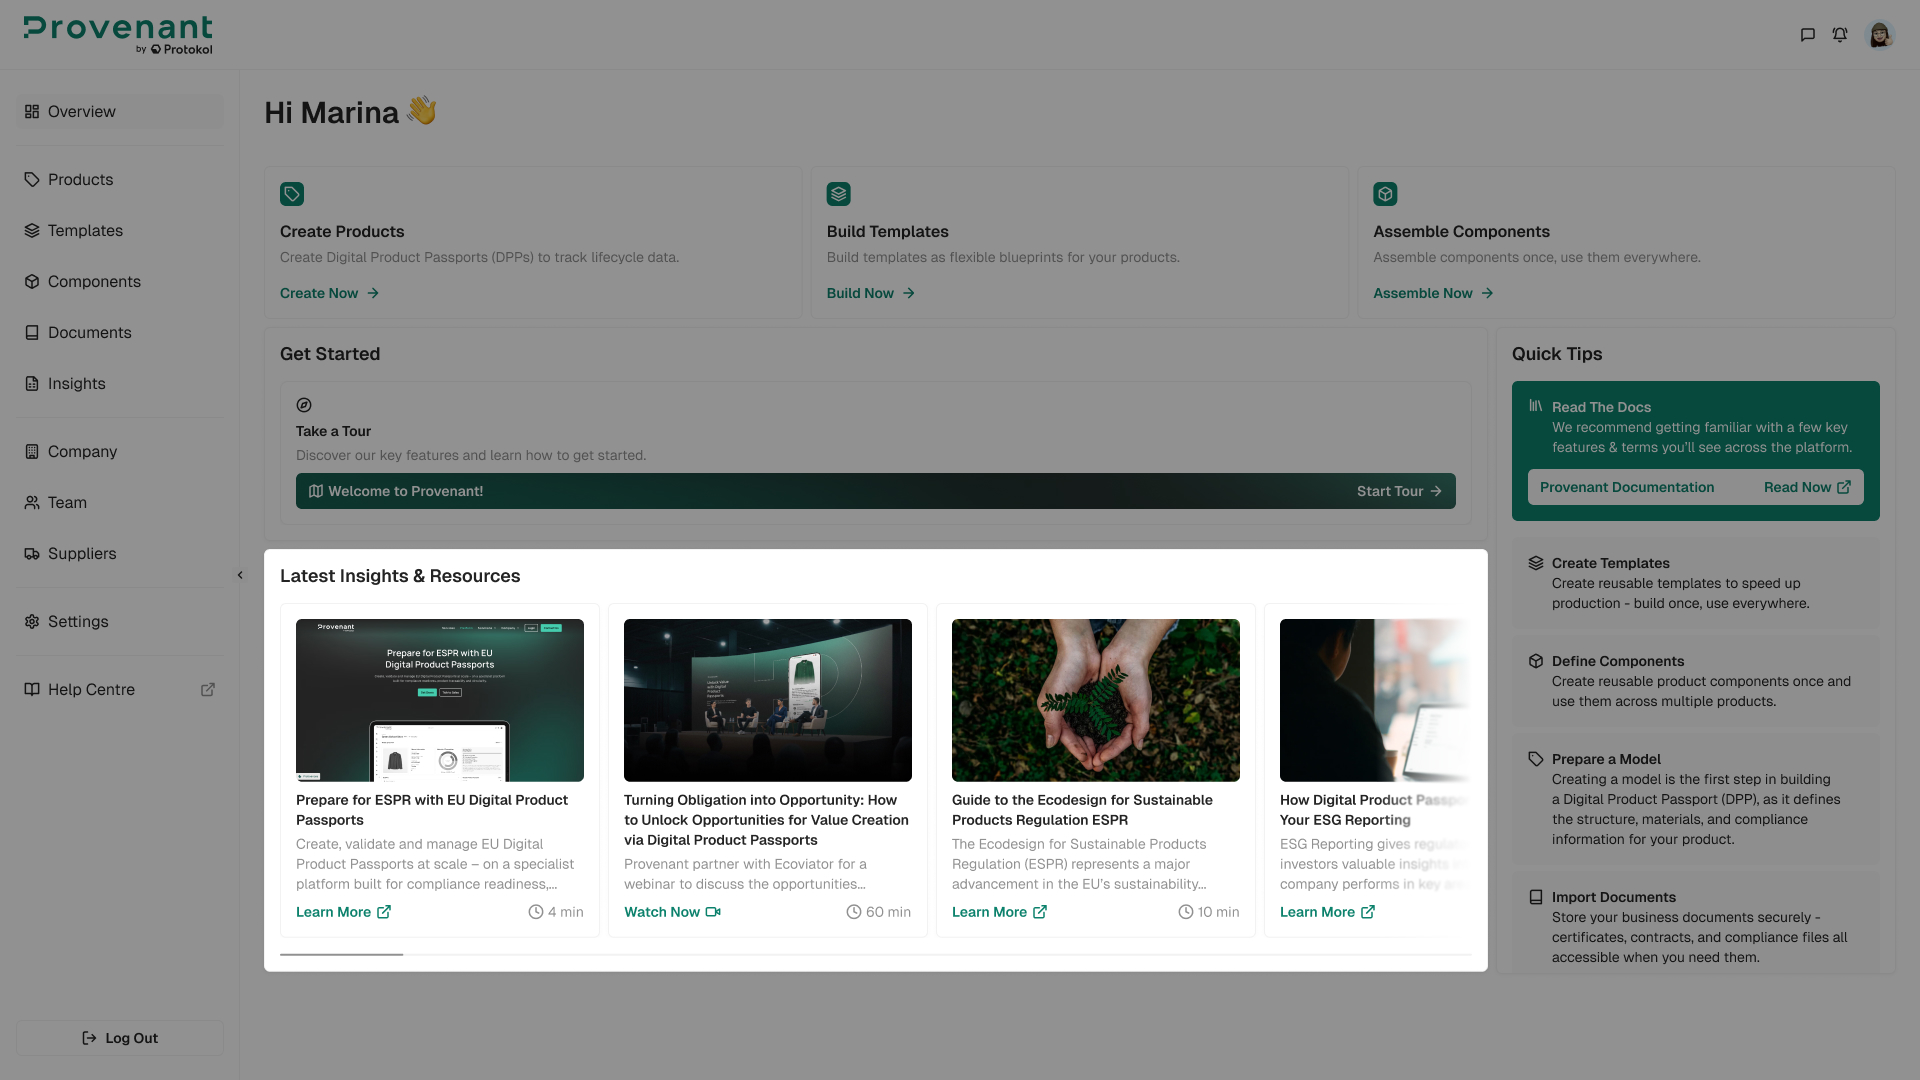1920x1080 pixels.
Task: Click the Build Templates layers icon
Action: [x=839, y=194]
